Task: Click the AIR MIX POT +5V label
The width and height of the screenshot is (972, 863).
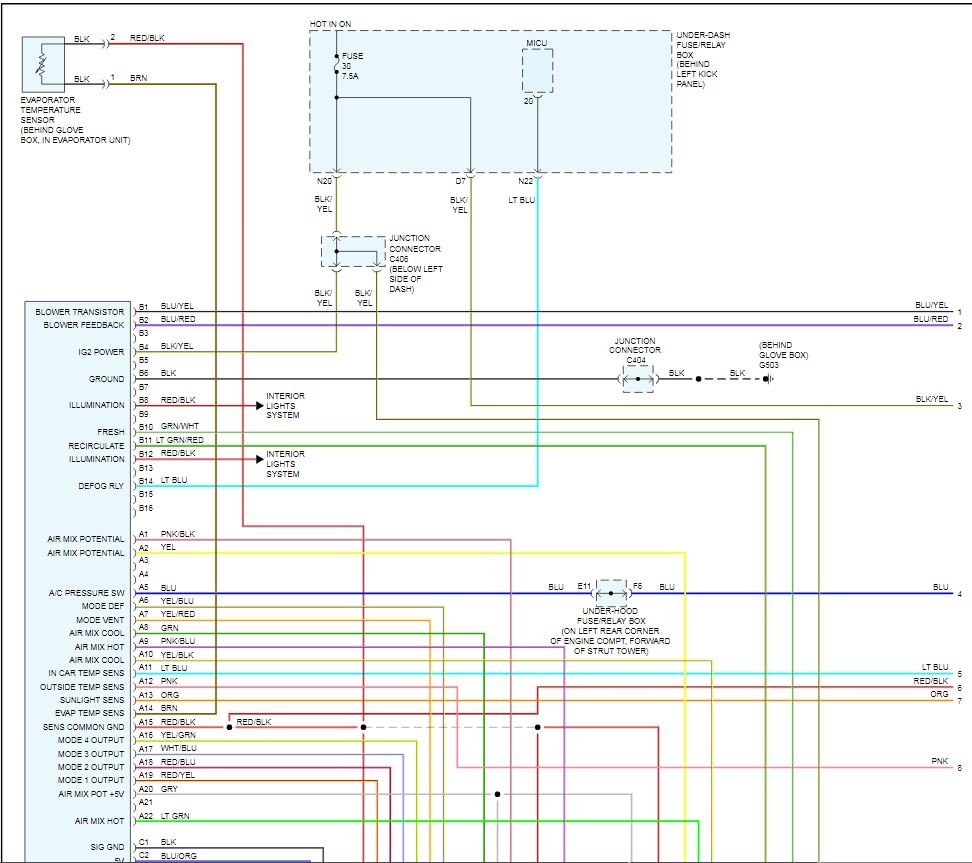Action: 90,794
